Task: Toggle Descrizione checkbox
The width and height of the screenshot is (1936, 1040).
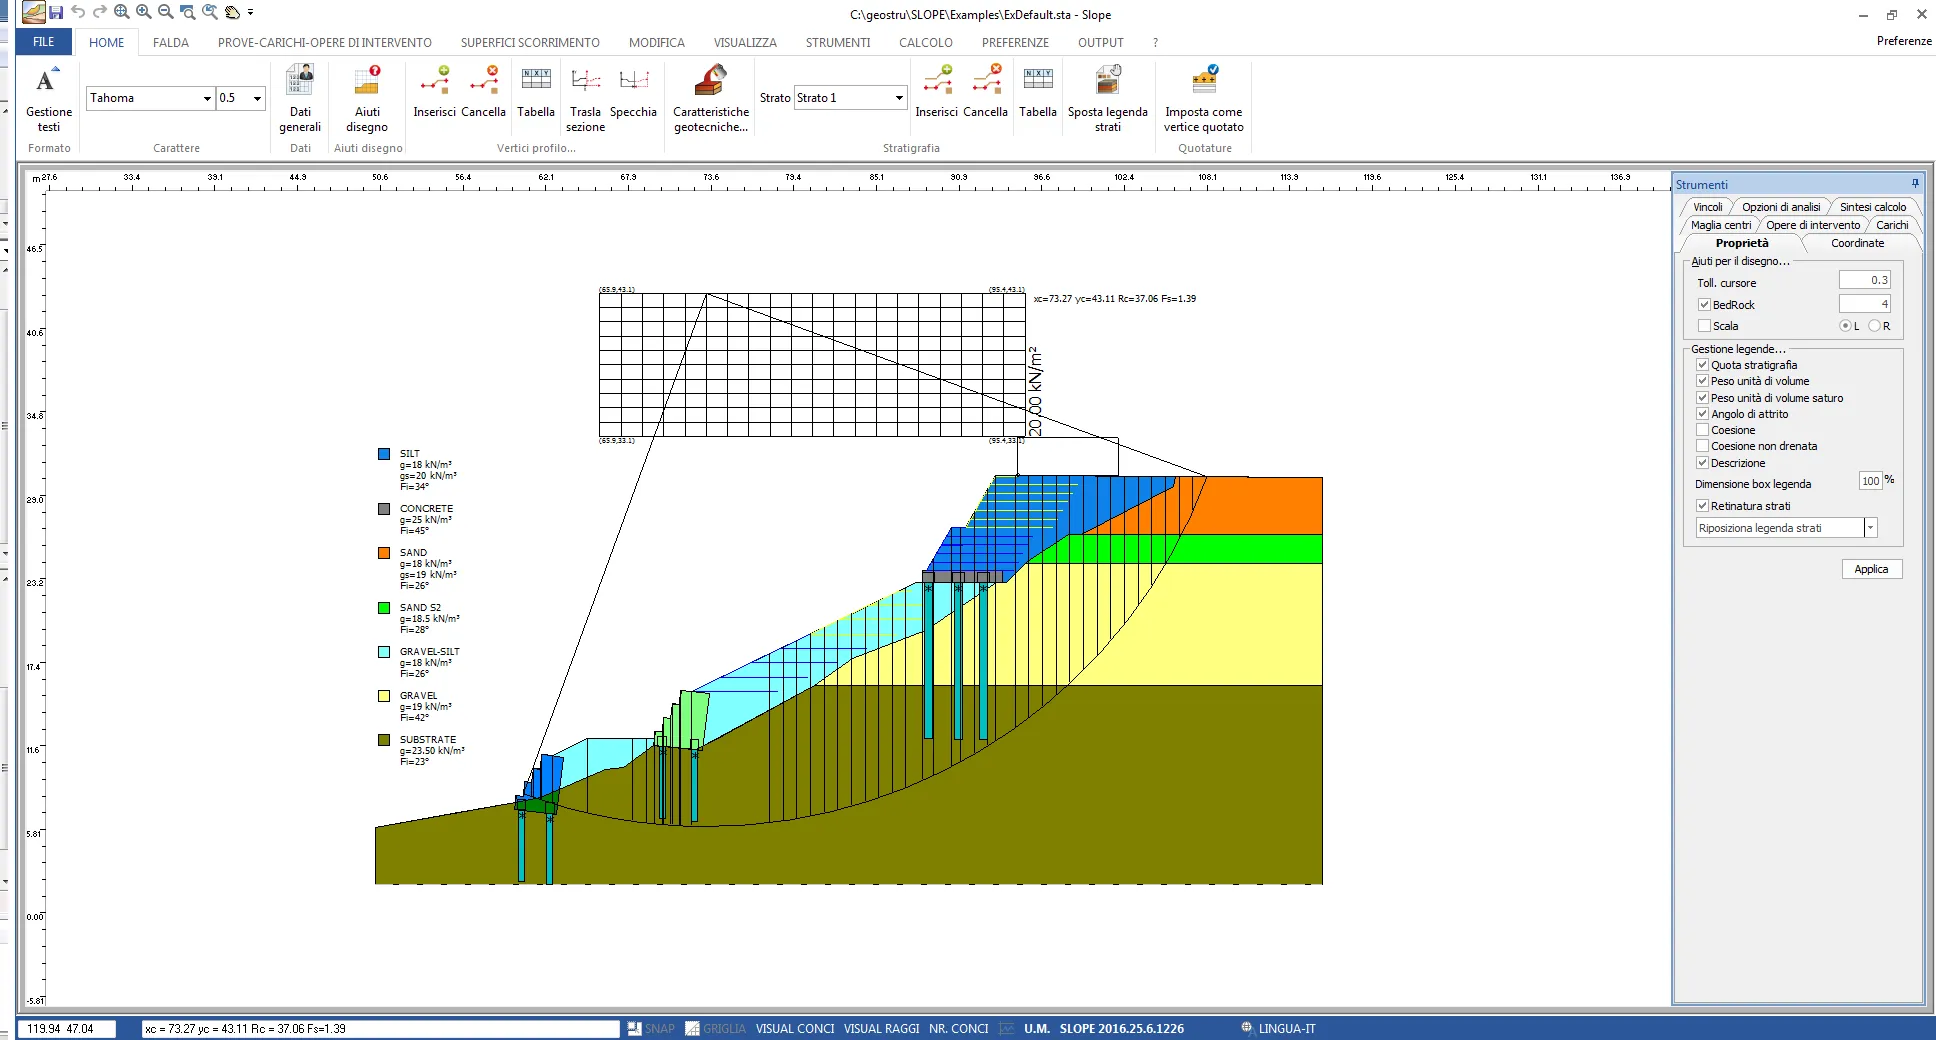Action: pyautogui.click(x=1702, y=463)
